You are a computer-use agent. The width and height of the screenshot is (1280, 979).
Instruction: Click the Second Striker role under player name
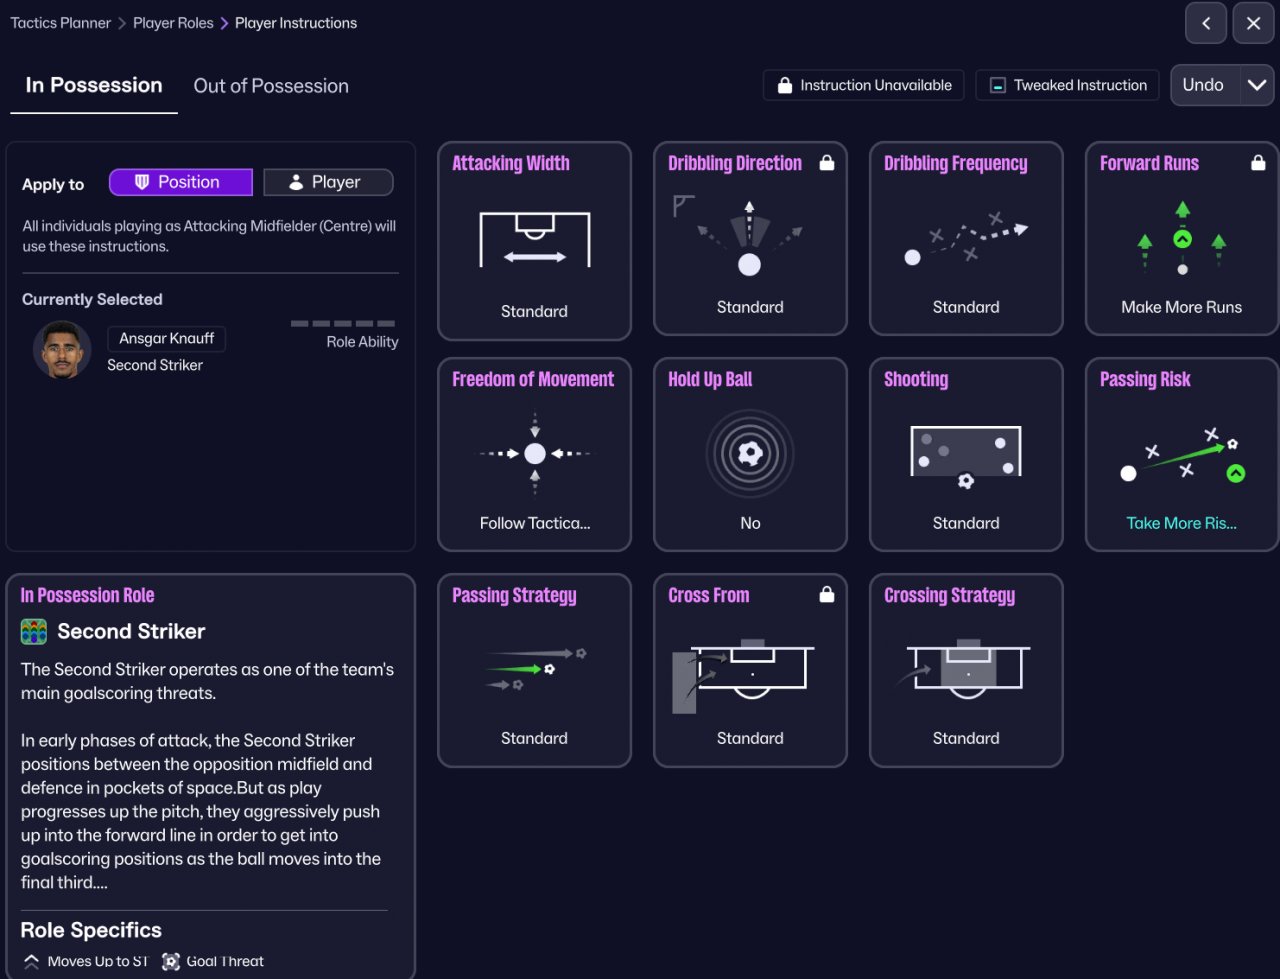point(155,365)
